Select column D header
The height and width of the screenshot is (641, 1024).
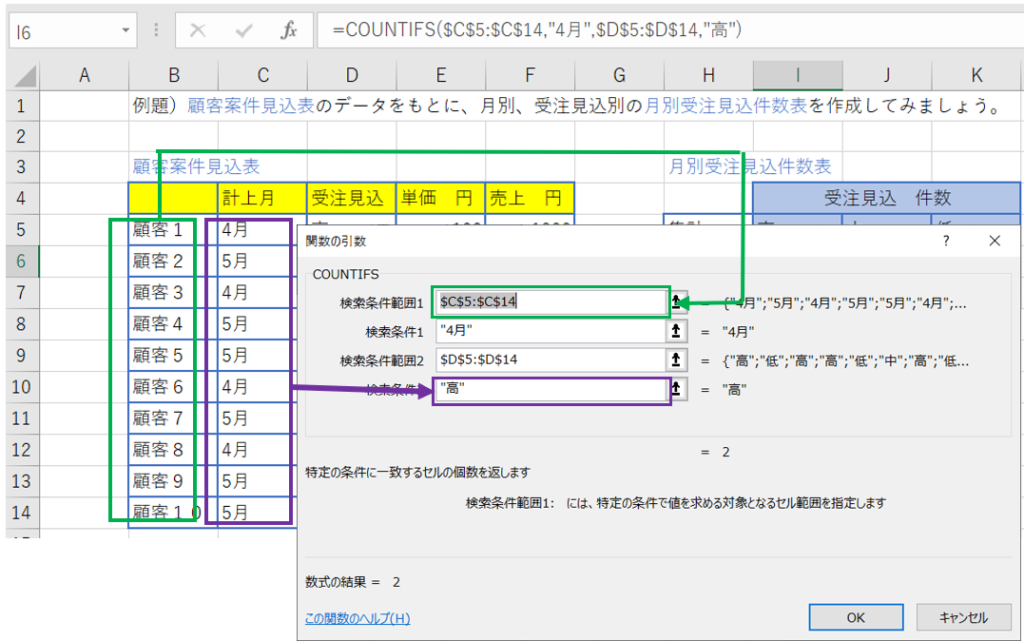(351, 74)
